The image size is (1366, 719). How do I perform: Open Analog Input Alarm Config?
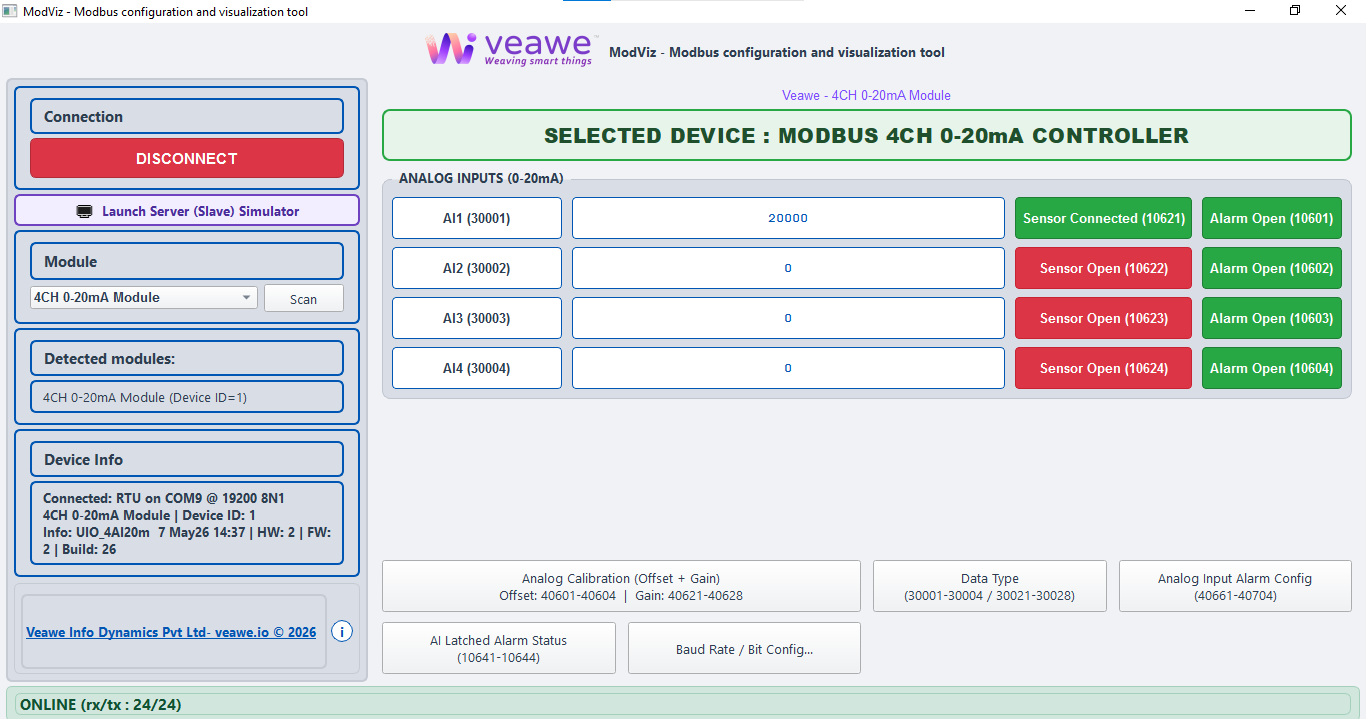tap(1235, 586)
